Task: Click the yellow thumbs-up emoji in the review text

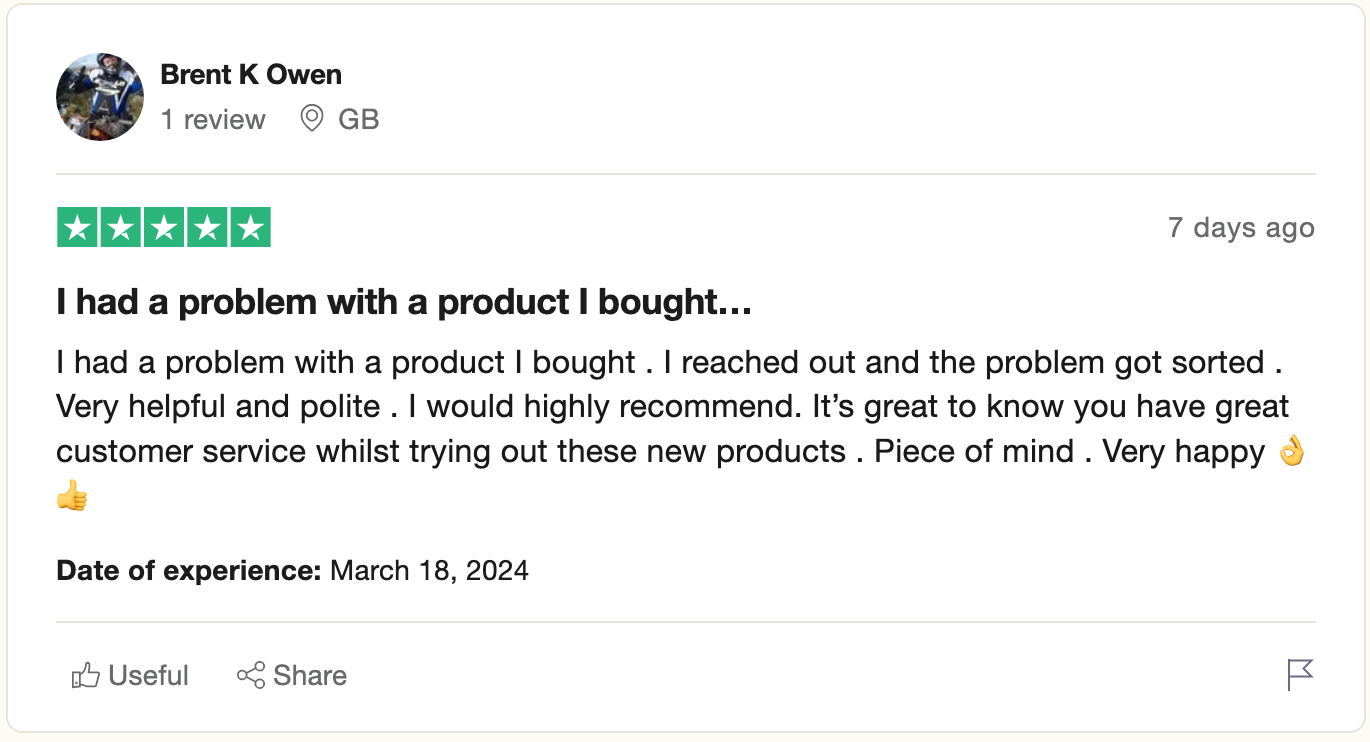Action: coord(72,496)
